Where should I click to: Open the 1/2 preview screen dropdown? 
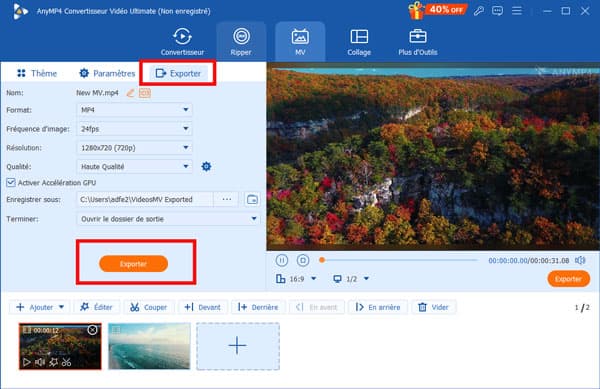click(351, 279)
